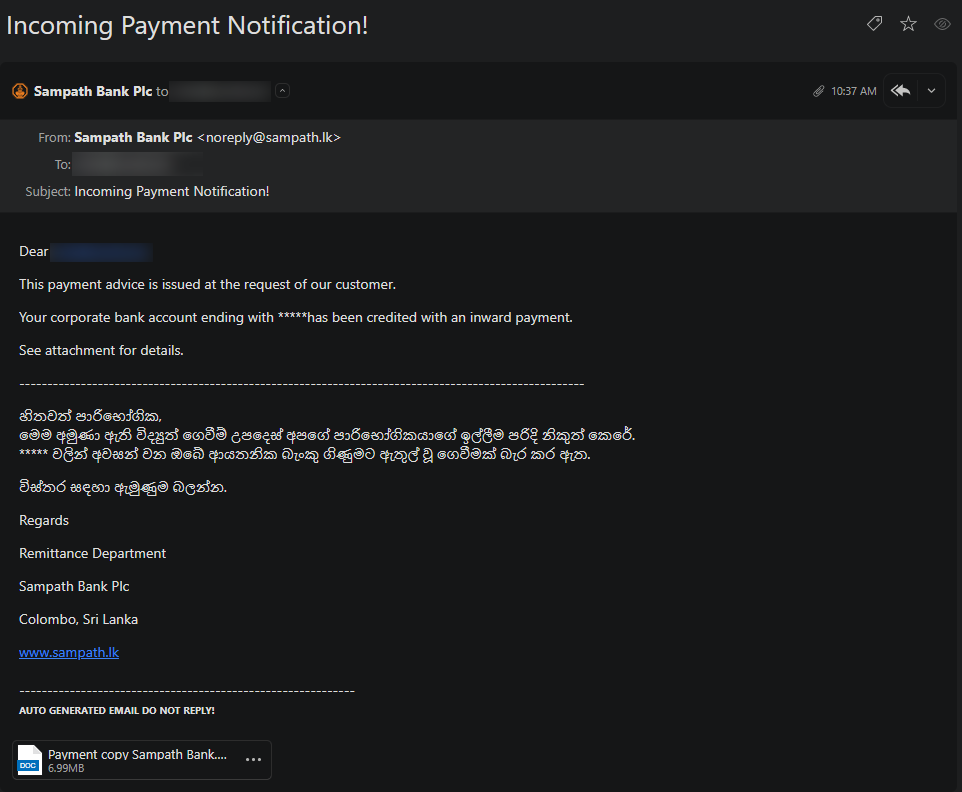This screenshot has height=792, width=962.
Task: Click the paperclip attachment indicator icon
Action: click(818, 91)
